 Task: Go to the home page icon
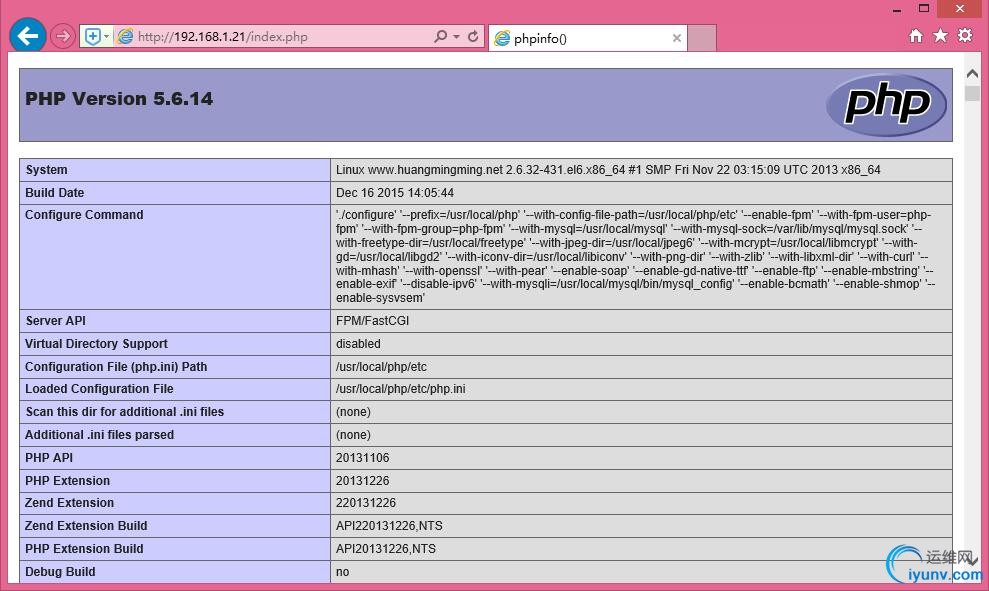click(916, 36)
